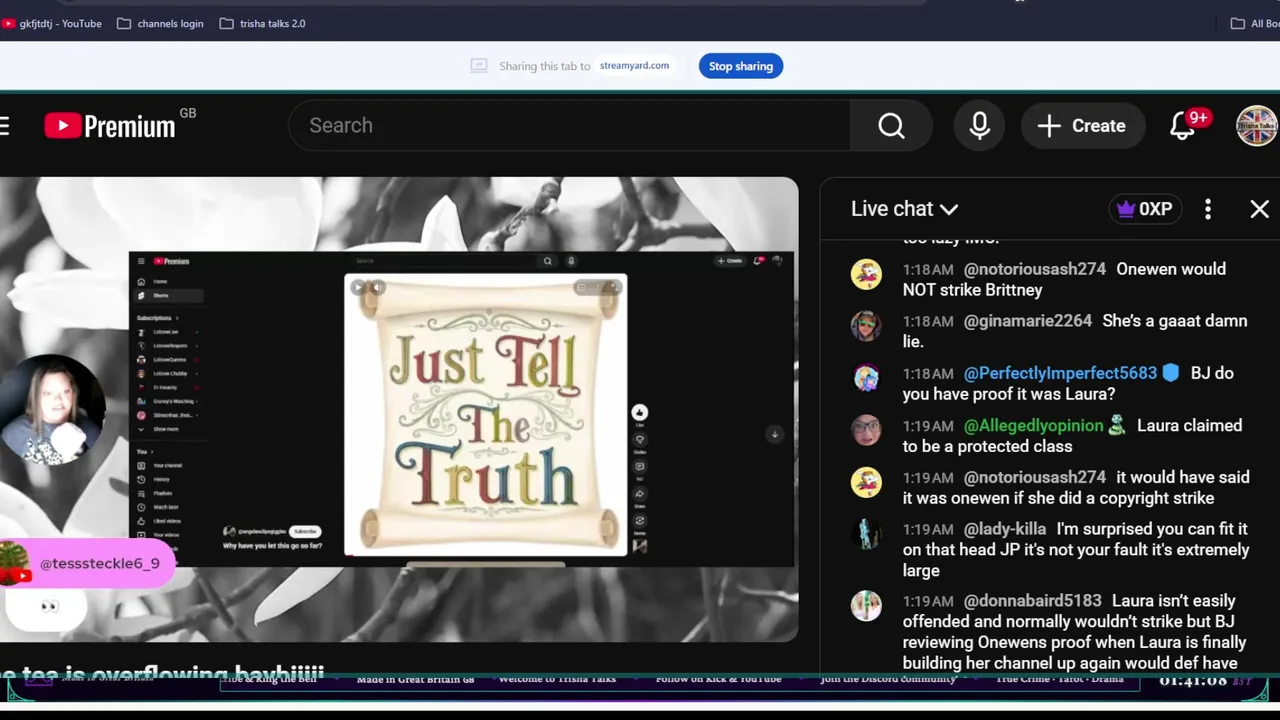Screen dimensions: 1280x720
Task: Start voice search with microphone
Action: 979,125
